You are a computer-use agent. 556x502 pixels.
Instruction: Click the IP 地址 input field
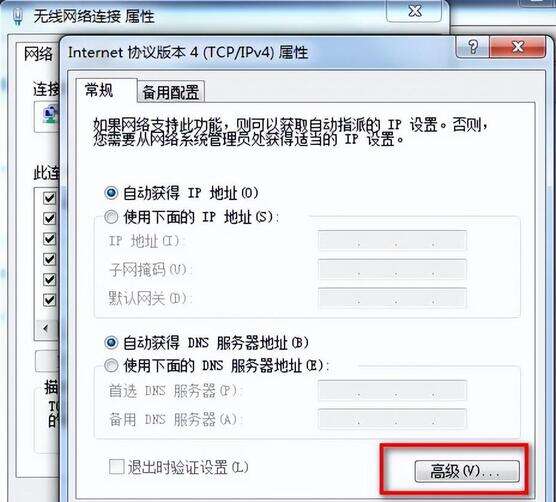point(392,241)
